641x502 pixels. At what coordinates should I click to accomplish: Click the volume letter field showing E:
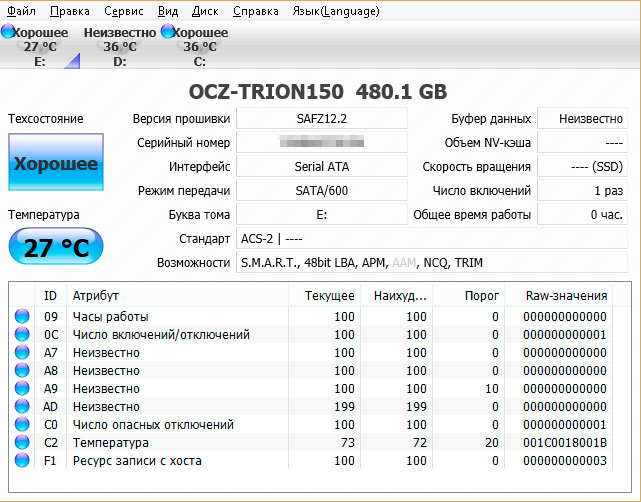[x=322, y=215]
